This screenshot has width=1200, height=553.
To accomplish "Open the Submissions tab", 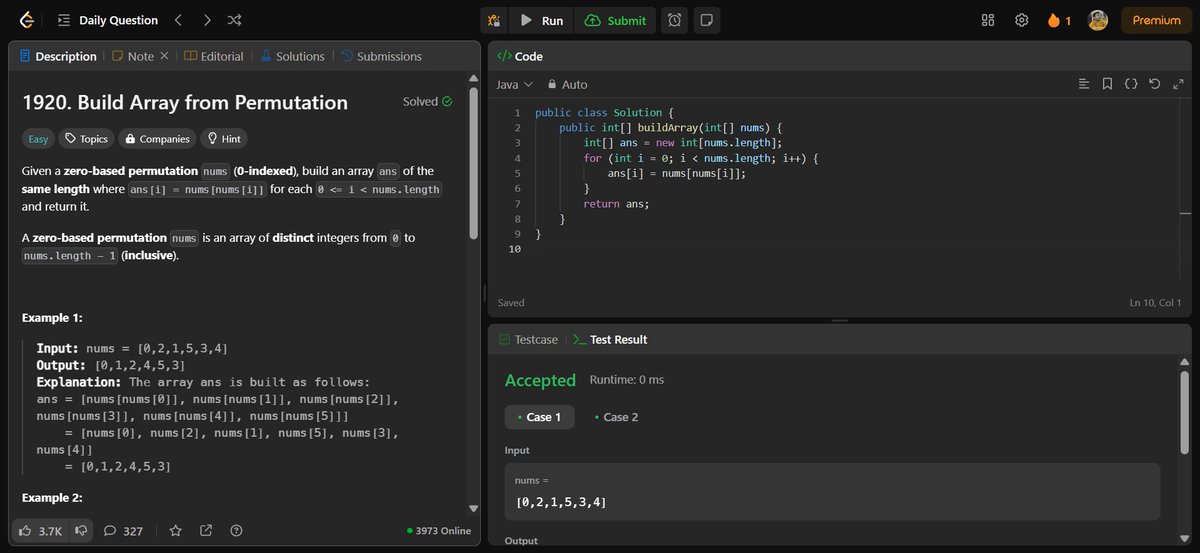I will (381, 56).
